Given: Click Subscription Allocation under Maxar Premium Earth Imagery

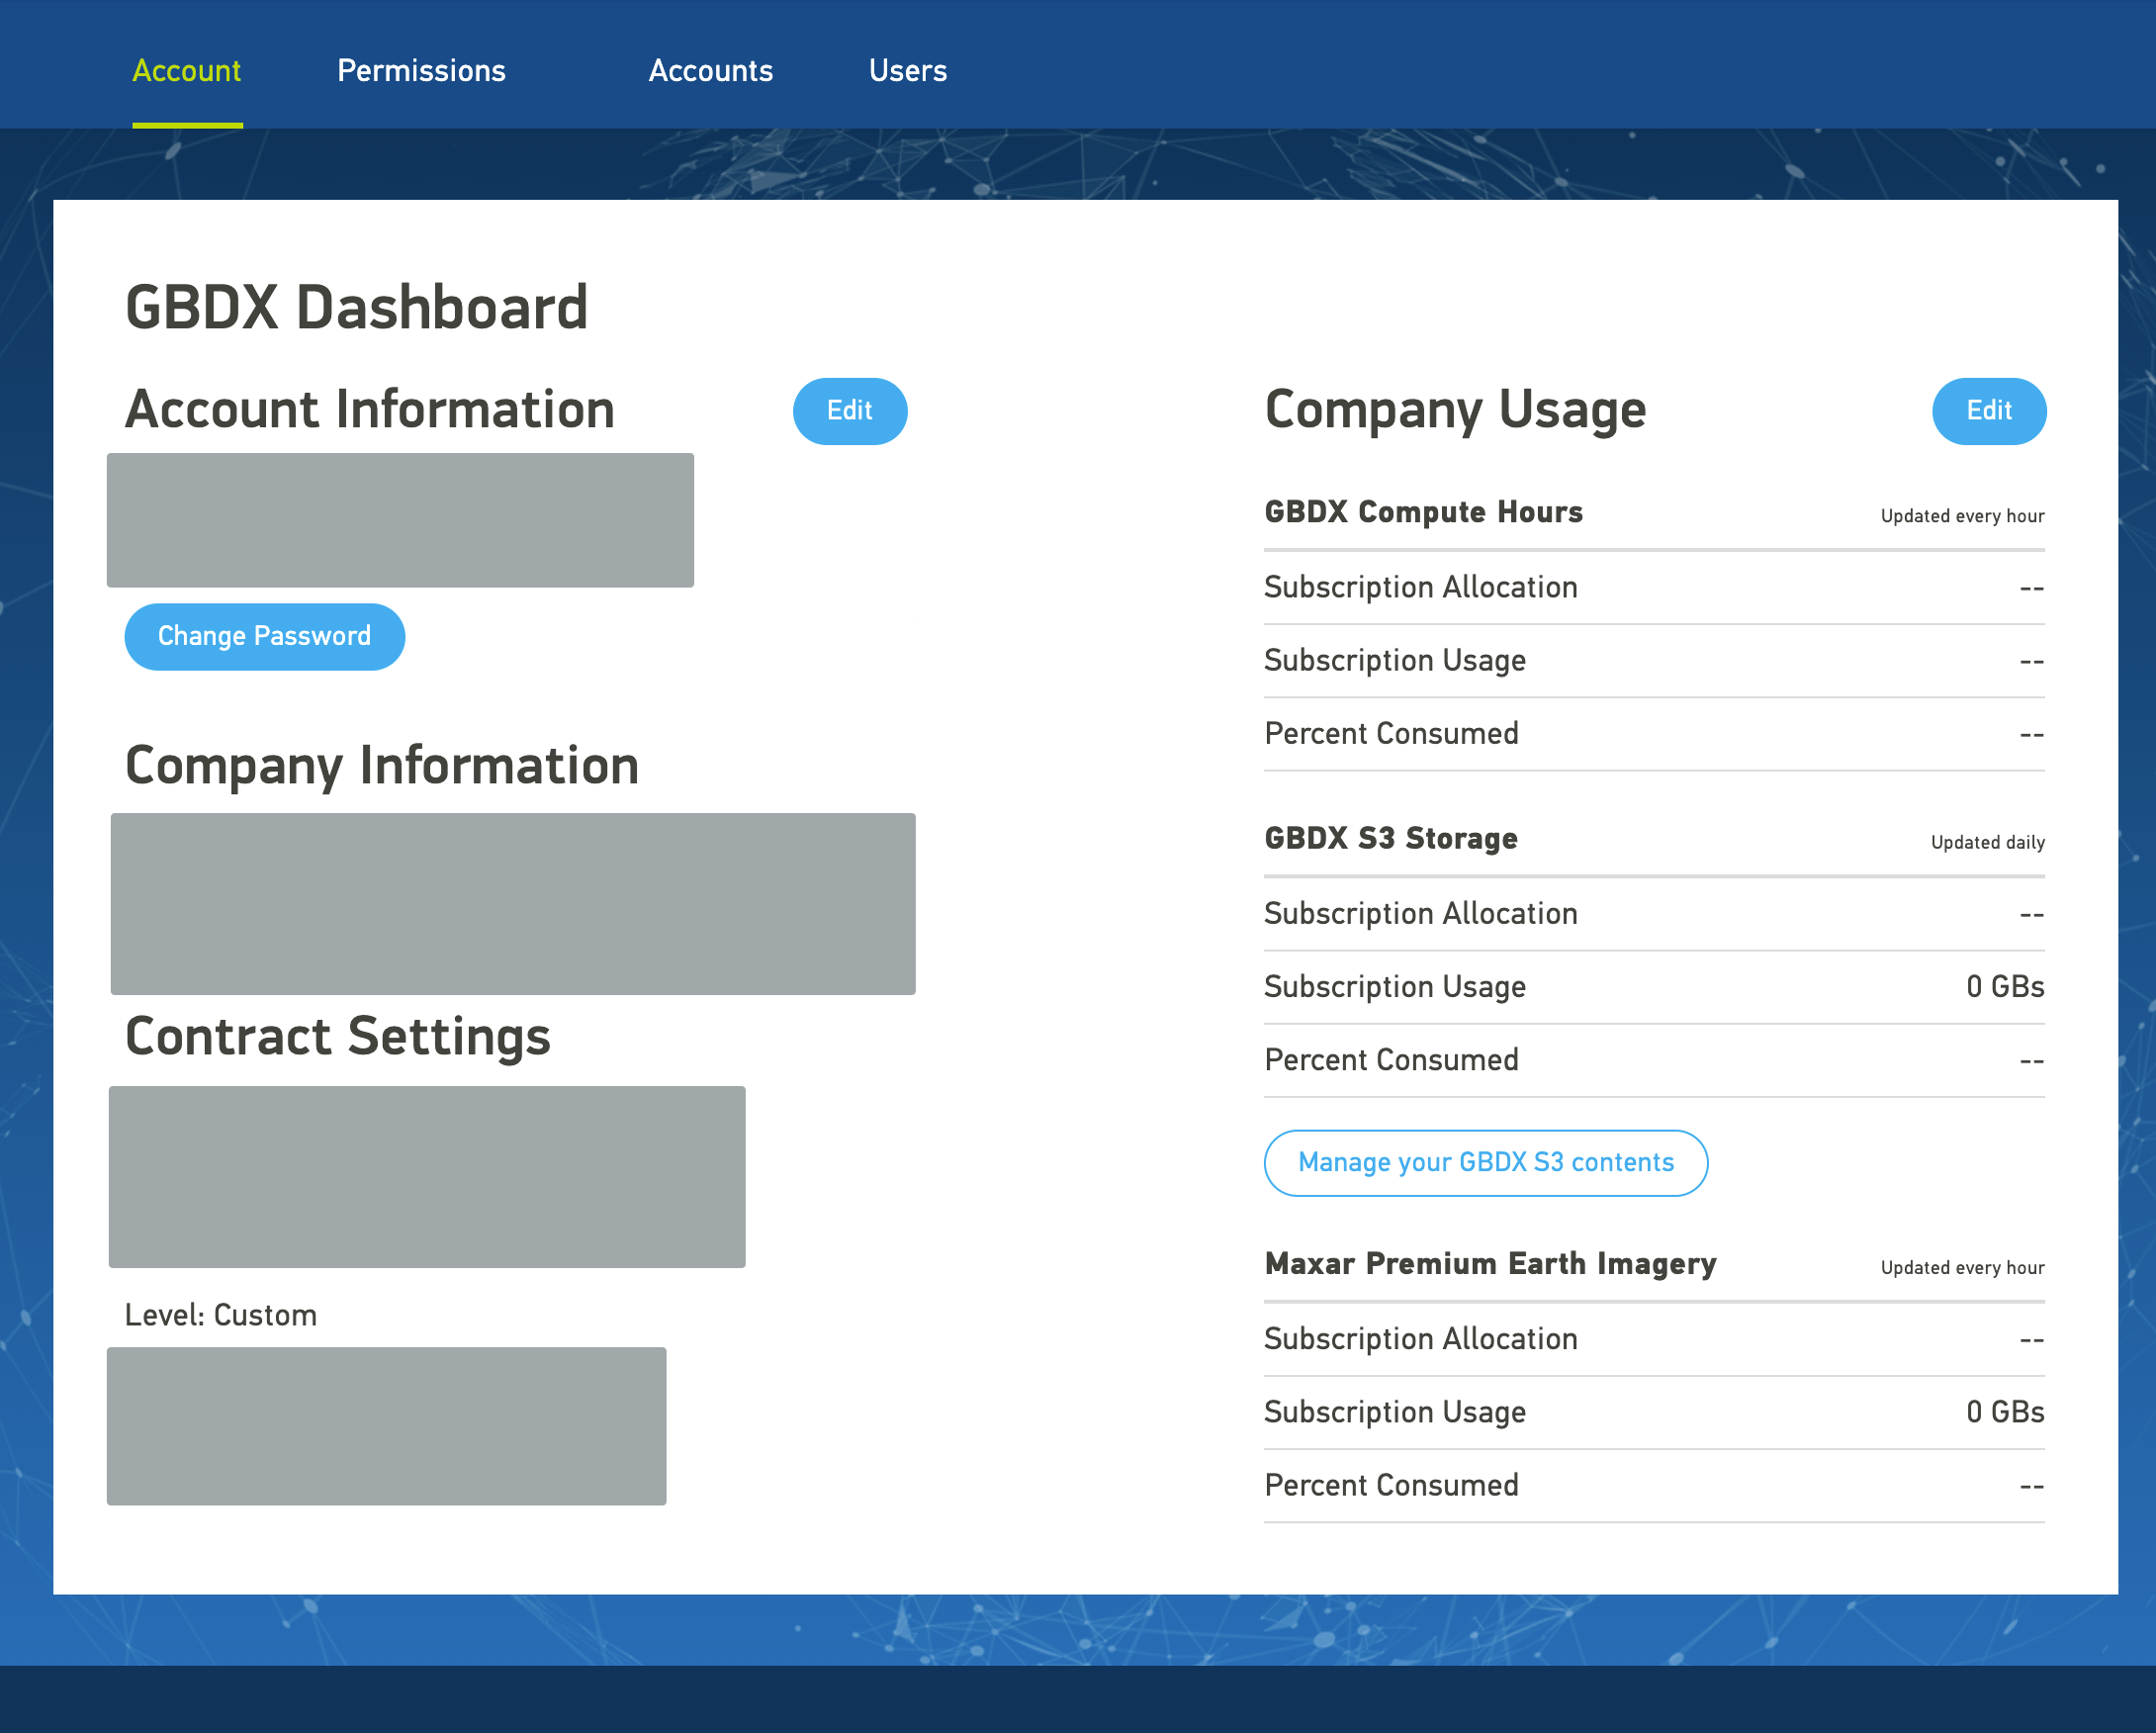Looking at the screenshot, I should tap(1421, 1339).
